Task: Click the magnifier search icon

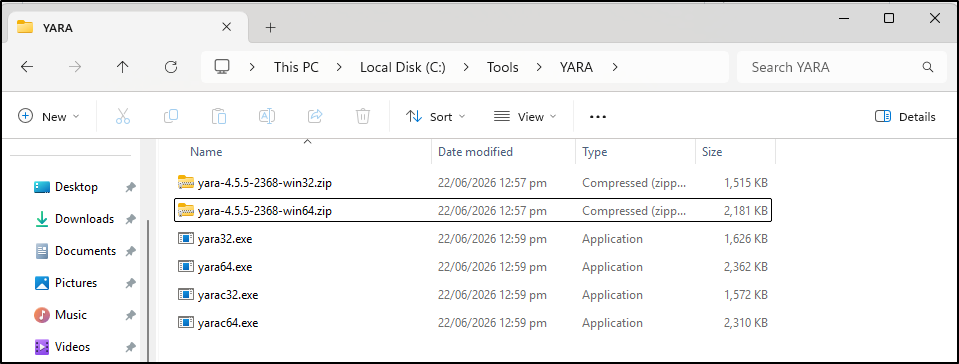Action: click(927, 67)
